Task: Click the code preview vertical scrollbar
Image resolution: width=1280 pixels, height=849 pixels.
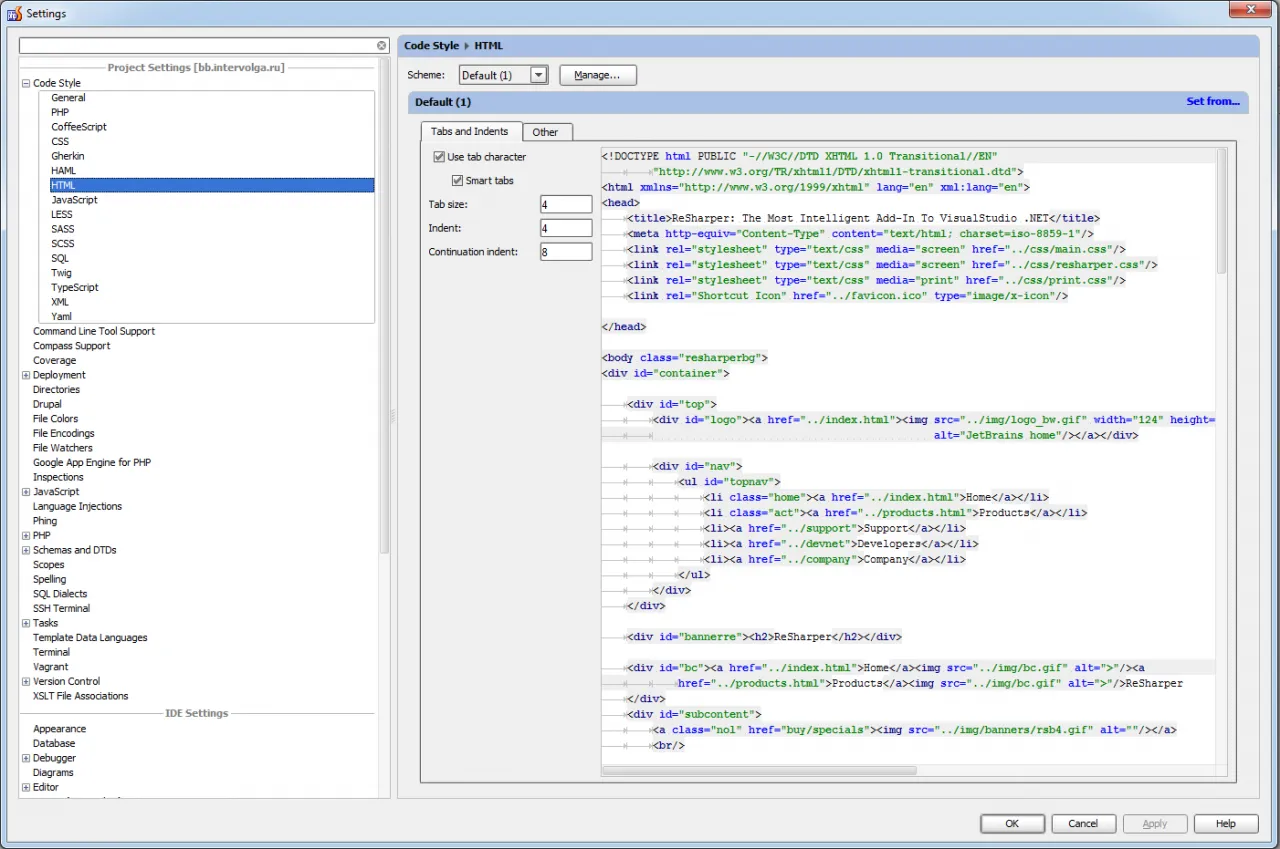Action: [x=1220, y=212]
